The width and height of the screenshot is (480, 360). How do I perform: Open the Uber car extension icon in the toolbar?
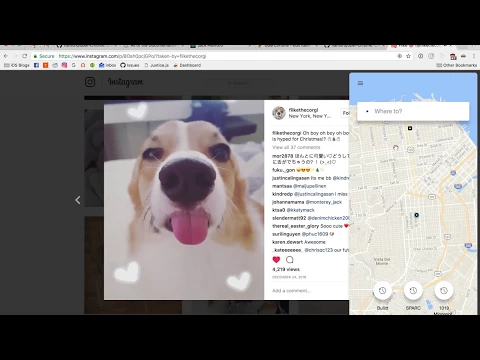tap(463, 56)
